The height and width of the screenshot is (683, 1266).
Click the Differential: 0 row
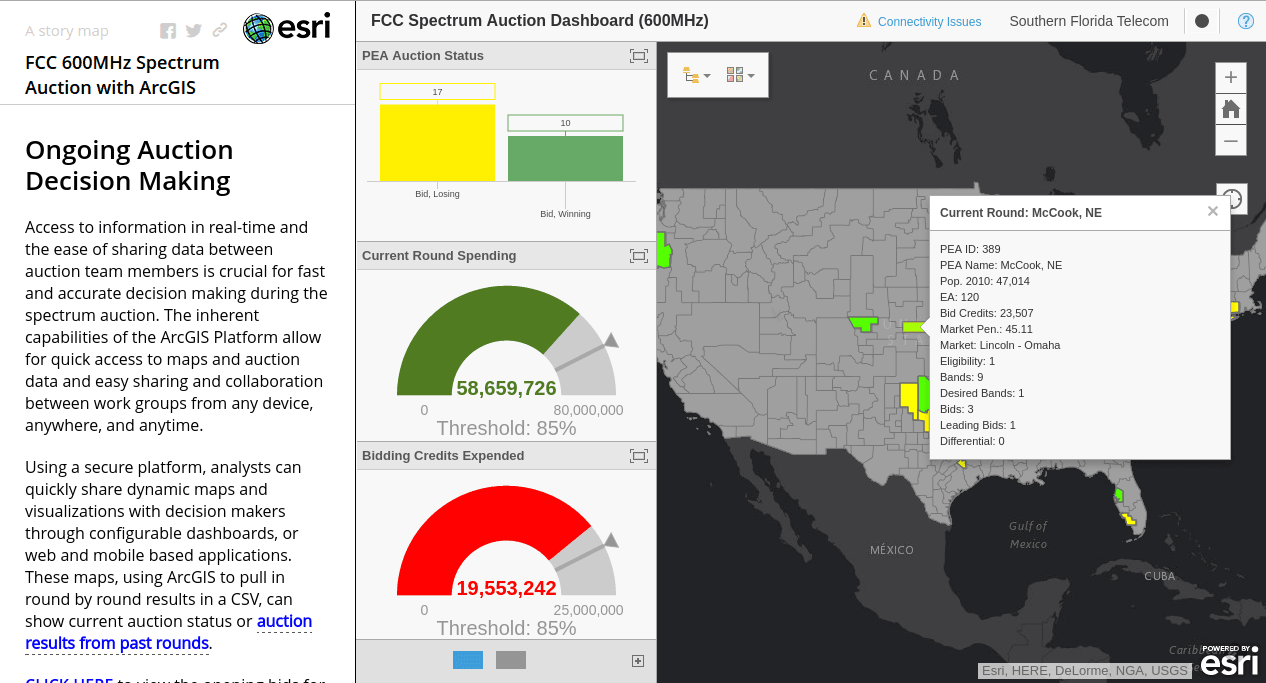[x=972, y=441]
